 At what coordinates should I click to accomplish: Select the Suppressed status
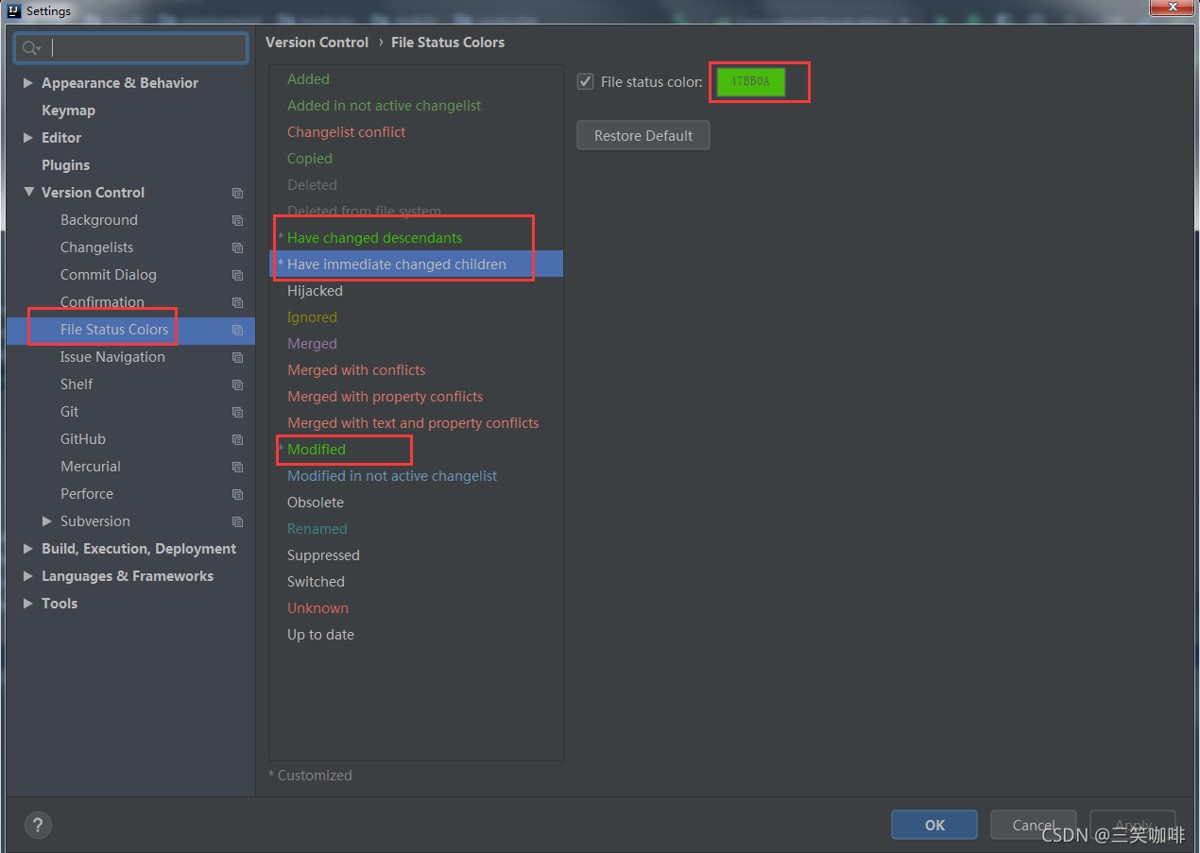(x=323, y=555)
